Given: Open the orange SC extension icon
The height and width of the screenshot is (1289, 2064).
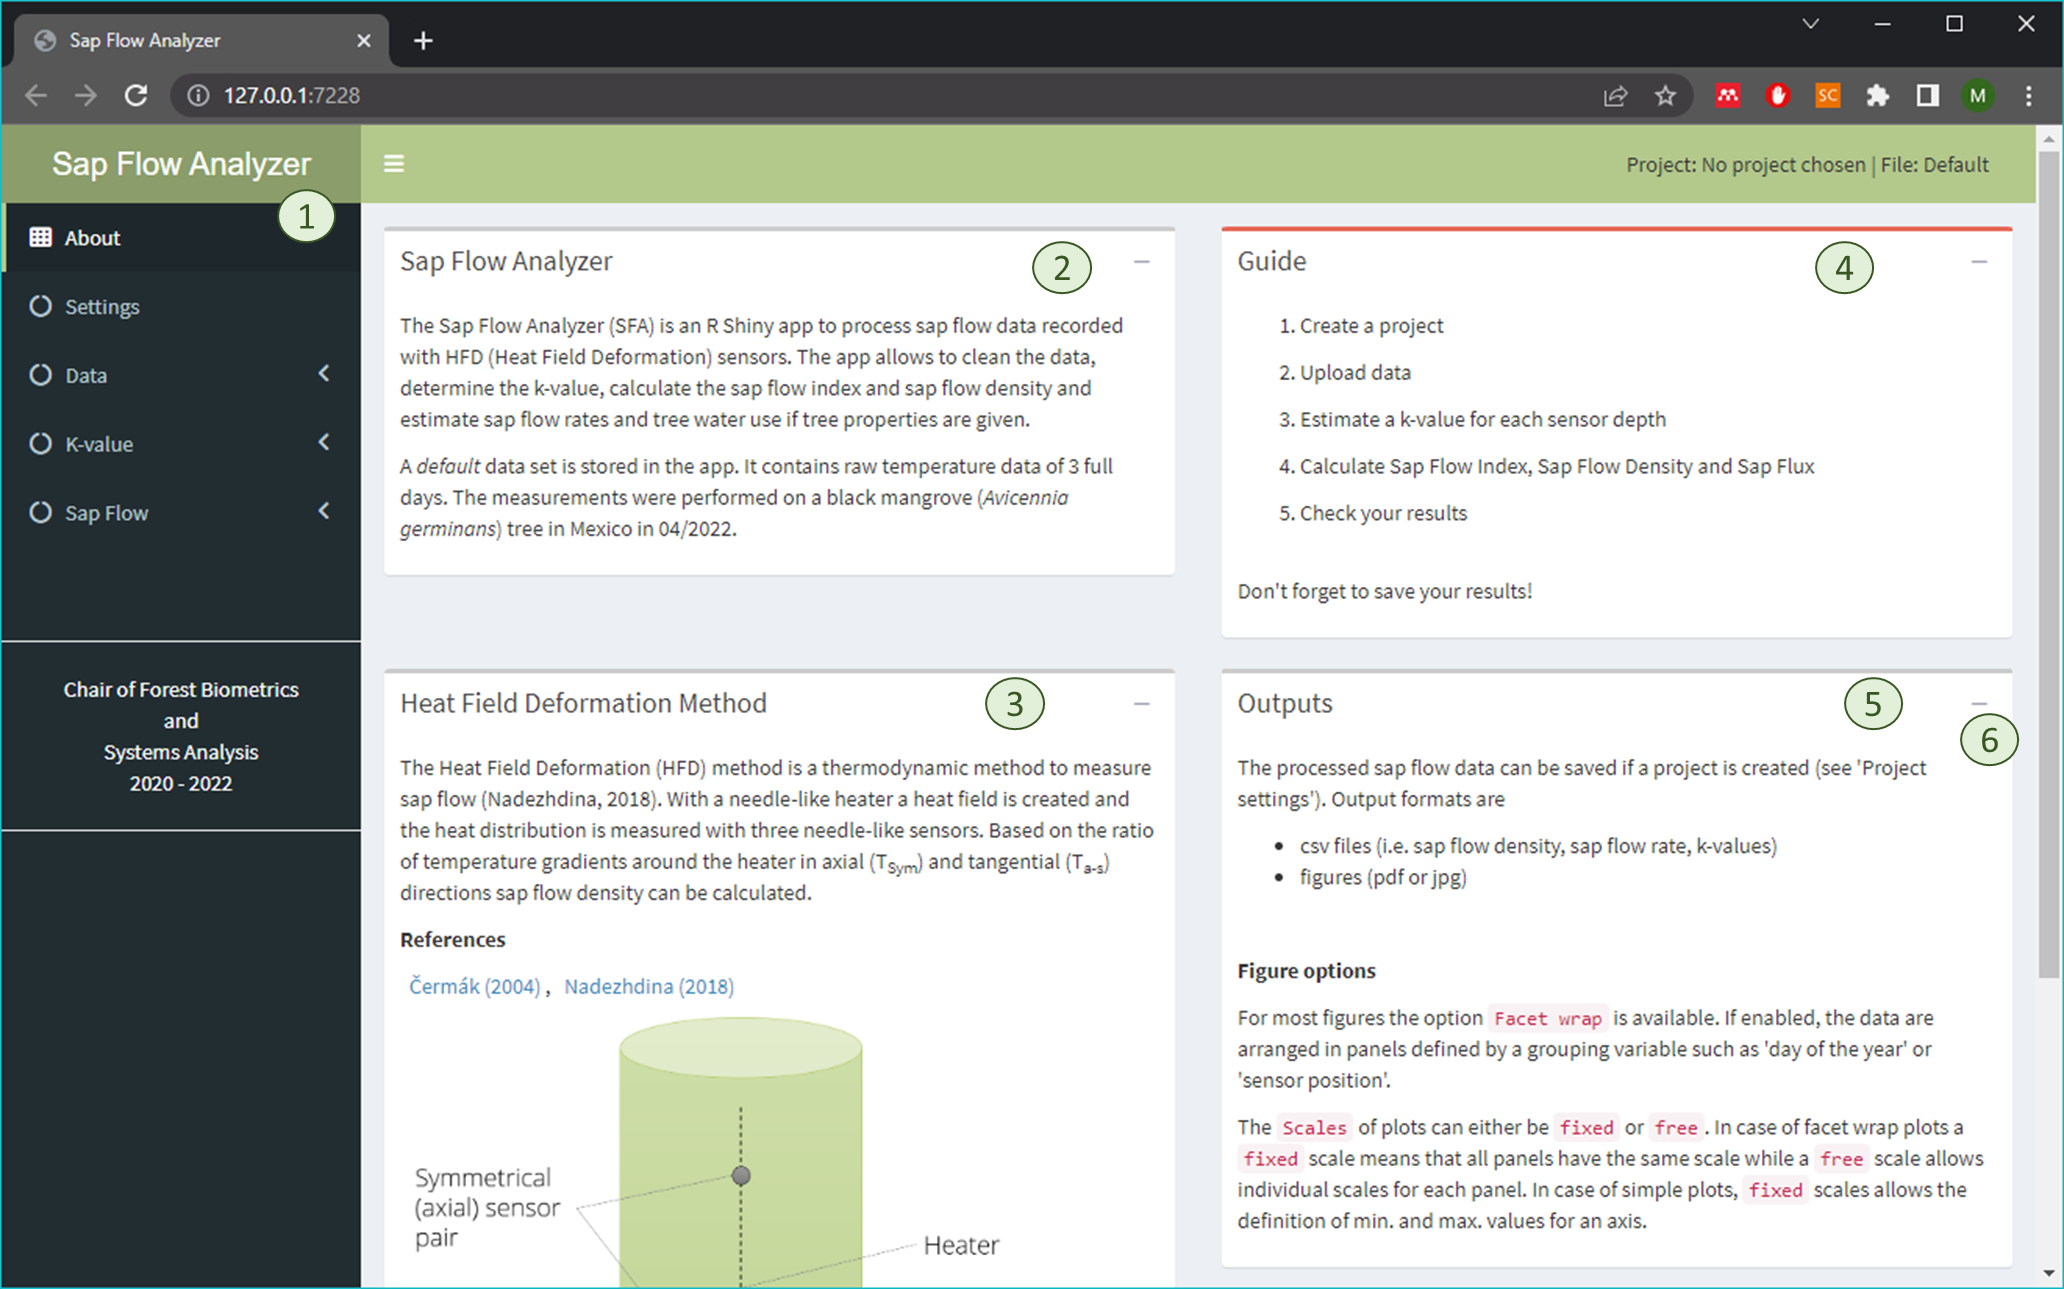Looking at the screenshot, I should coord(1827,95).
